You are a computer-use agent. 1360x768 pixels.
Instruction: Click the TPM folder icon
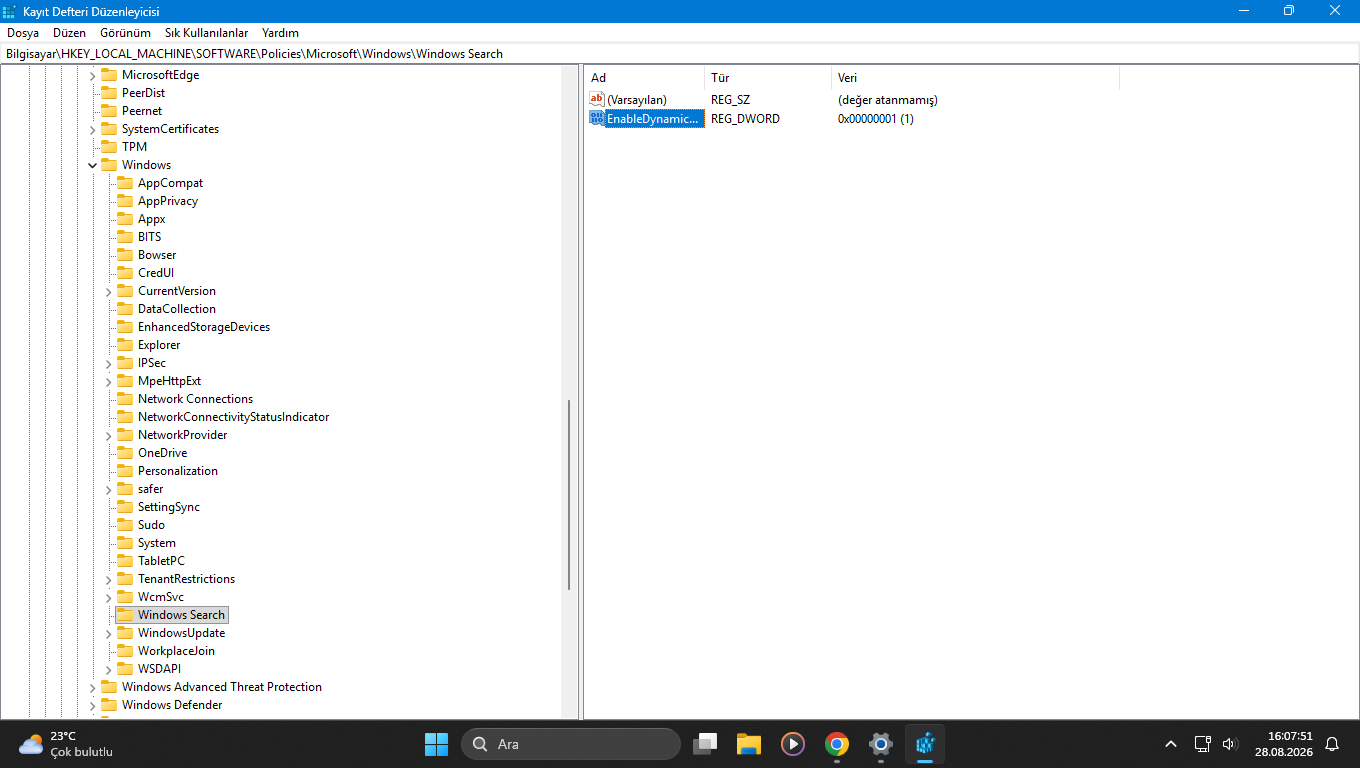tap(108, 147)
